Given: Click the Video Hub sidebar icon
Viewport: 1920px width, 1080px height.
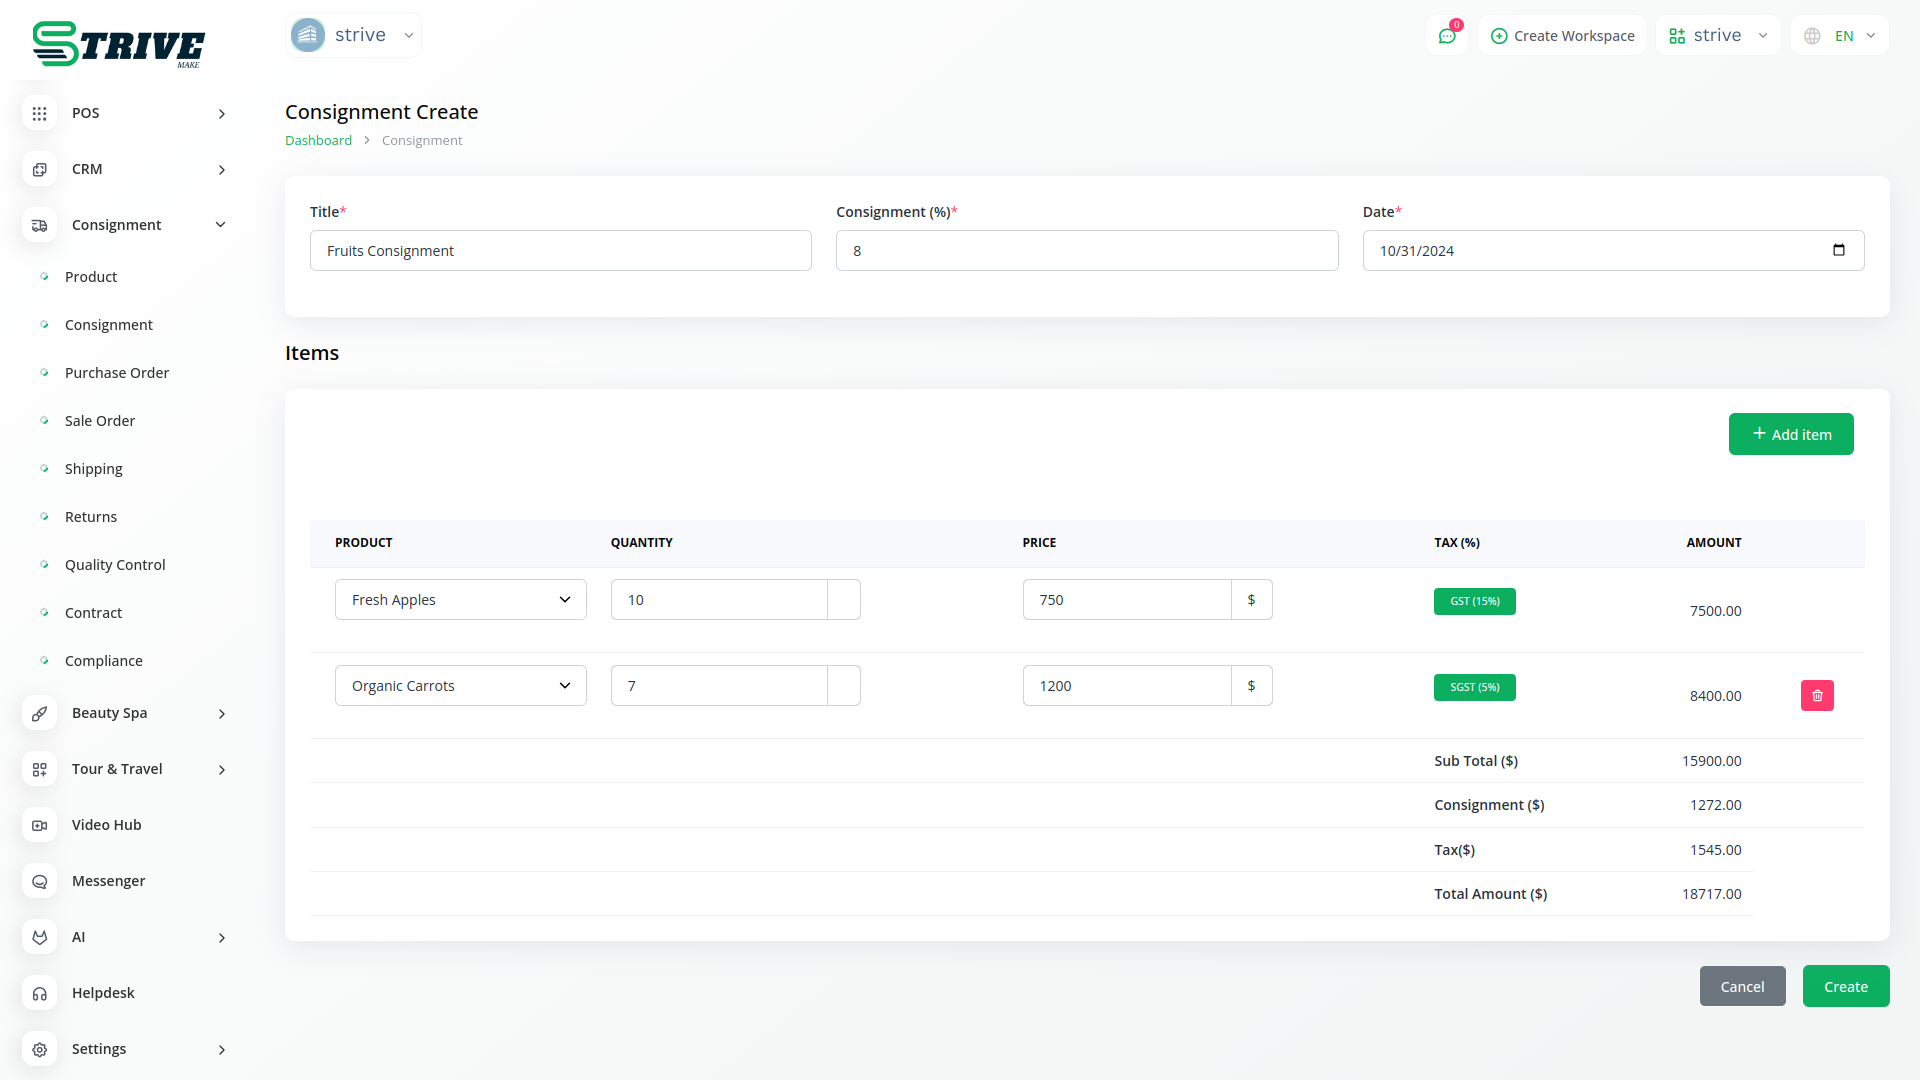Looking at the screenshot, I should pyautogui.click(x=39, y=825).
